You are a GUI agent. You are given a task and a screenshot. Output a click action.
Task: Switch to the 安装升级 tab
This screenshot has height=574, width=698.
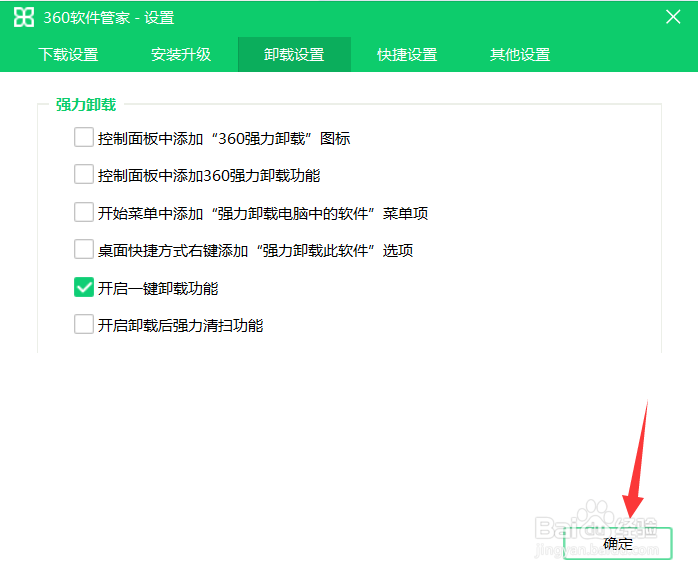pyautogui.click(x=181, y=54)
